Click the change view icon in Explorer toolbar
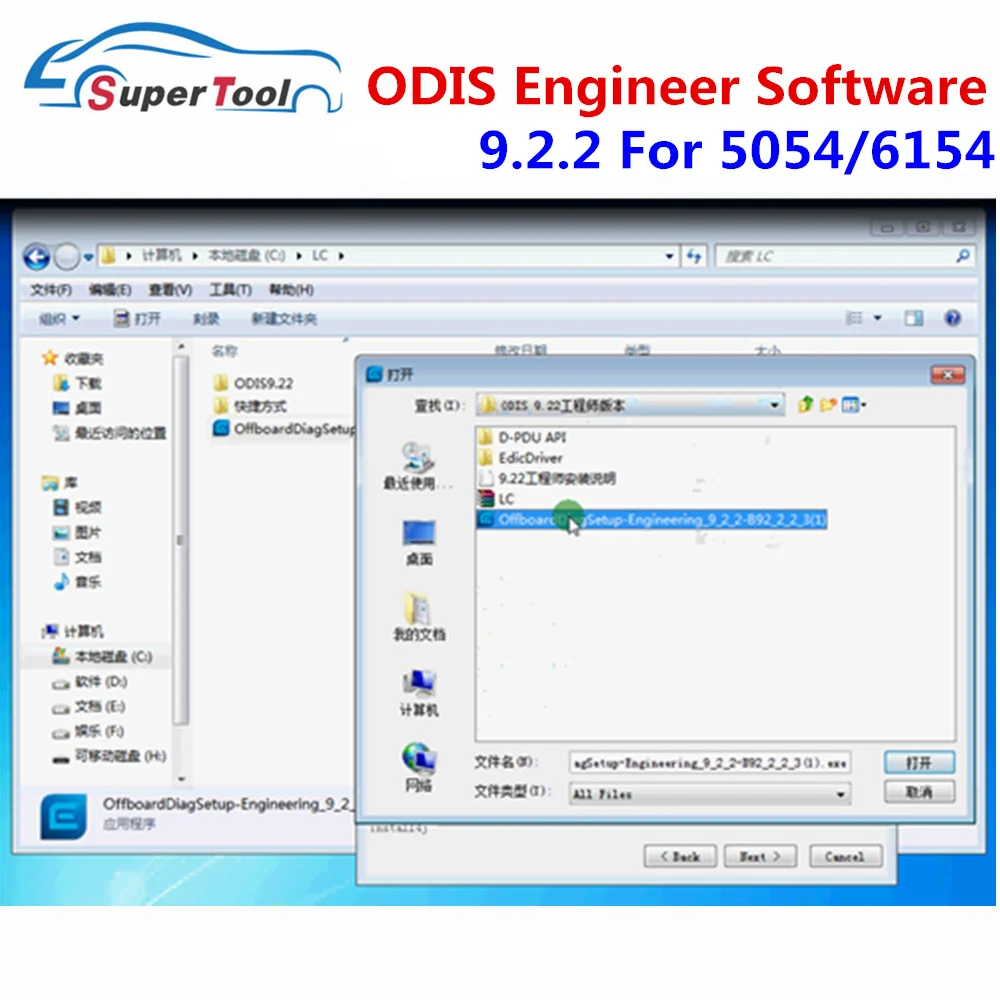Screen dimensions: 1000x1000 [x=853, y=318]
